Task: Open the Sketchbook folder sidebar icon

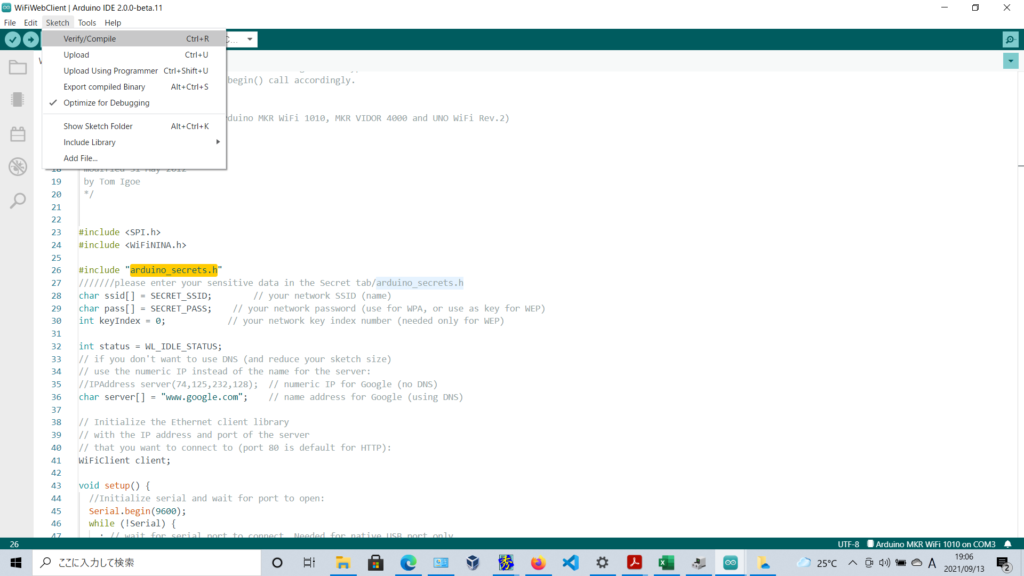Action: [x=18, y=67]
